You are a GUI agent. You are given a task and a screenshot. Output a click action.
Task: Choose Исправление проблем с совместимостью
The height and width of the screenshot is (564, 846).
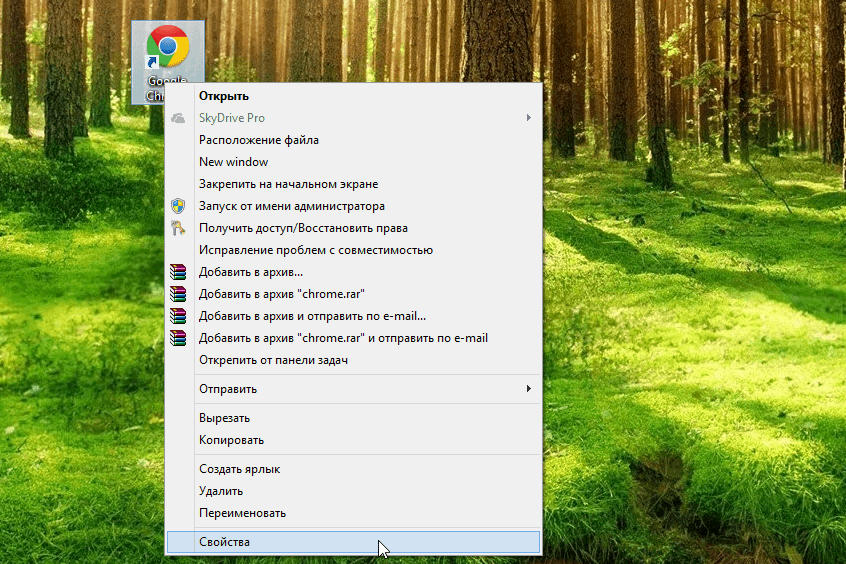tap(315, 250)
